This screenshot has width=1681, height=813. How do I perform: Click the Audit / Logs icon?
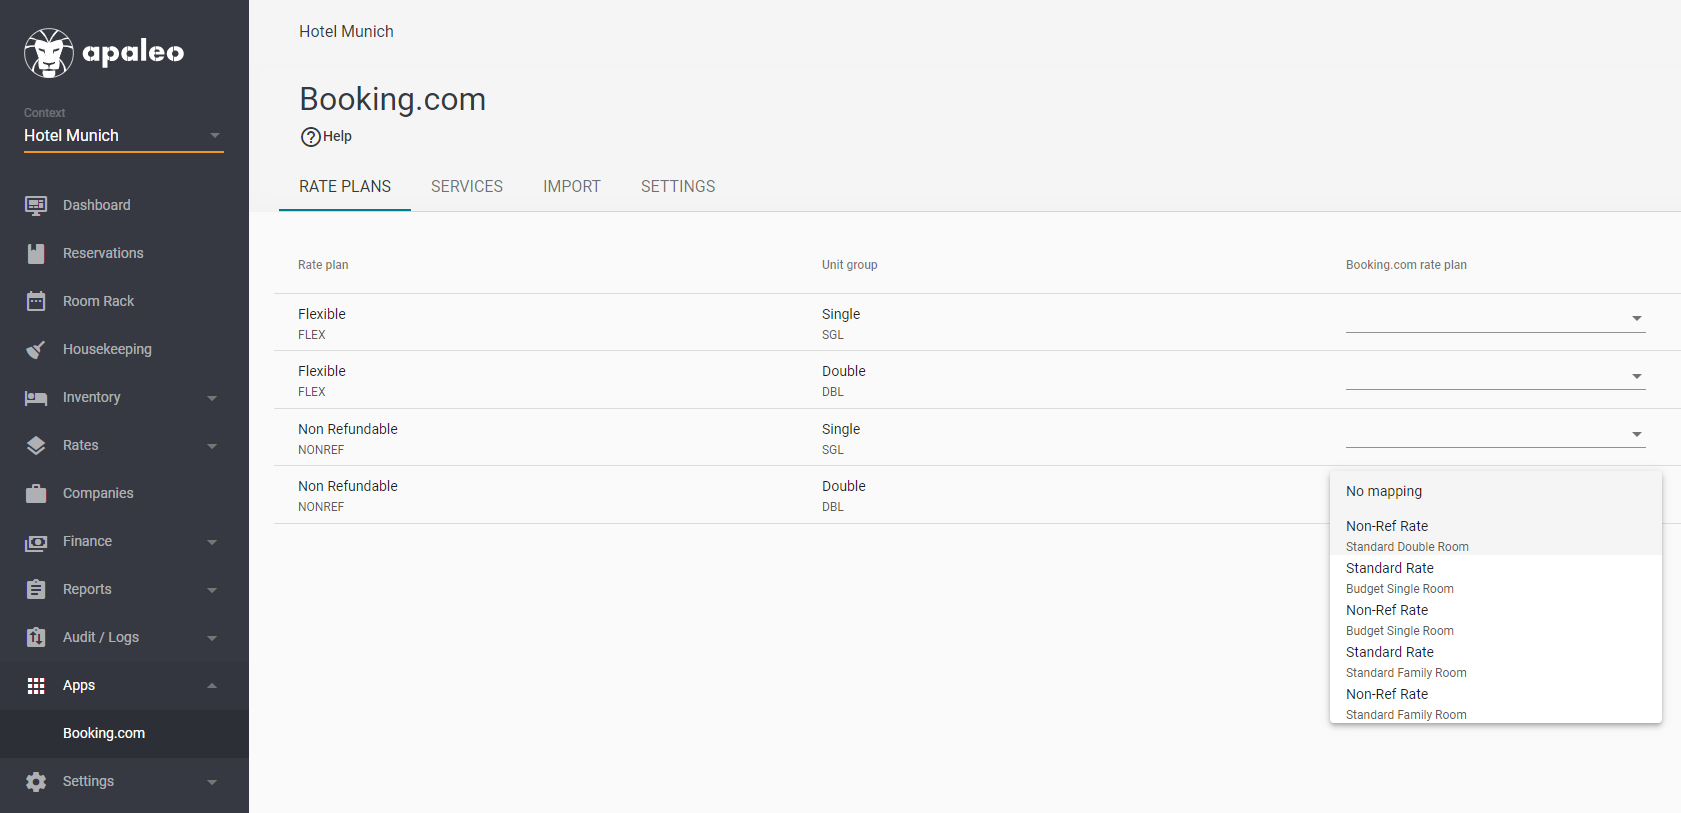(x=36, y=637)
